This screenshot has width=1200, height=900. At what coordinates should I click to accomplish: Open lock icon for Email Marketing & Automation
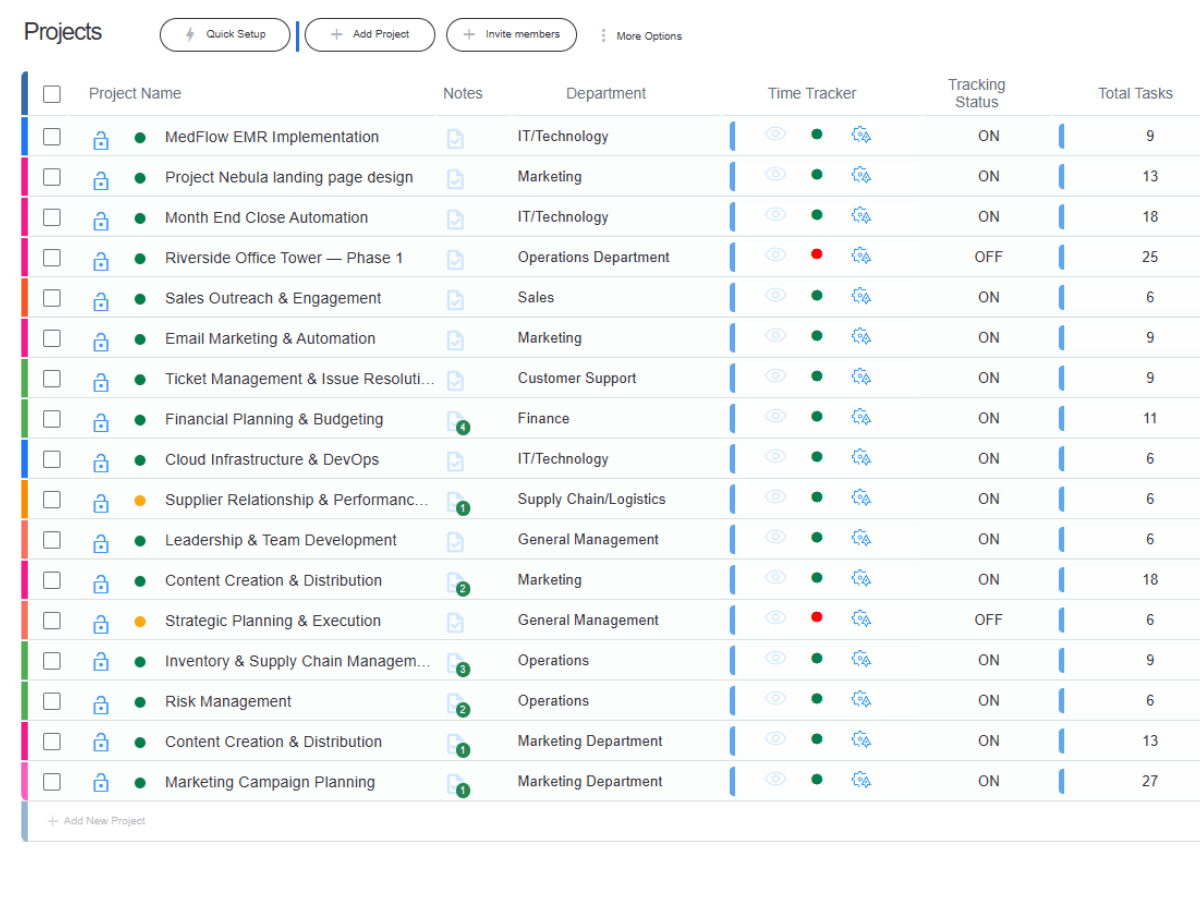101,342
